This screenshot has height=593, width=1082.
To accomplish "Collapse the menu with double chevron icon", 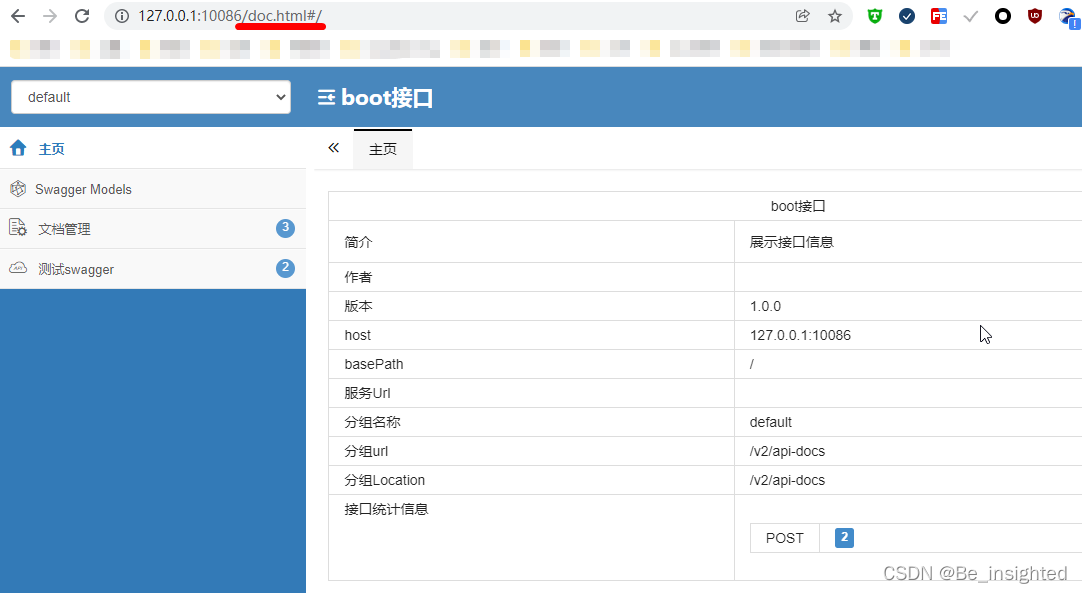I will point(333,148).
